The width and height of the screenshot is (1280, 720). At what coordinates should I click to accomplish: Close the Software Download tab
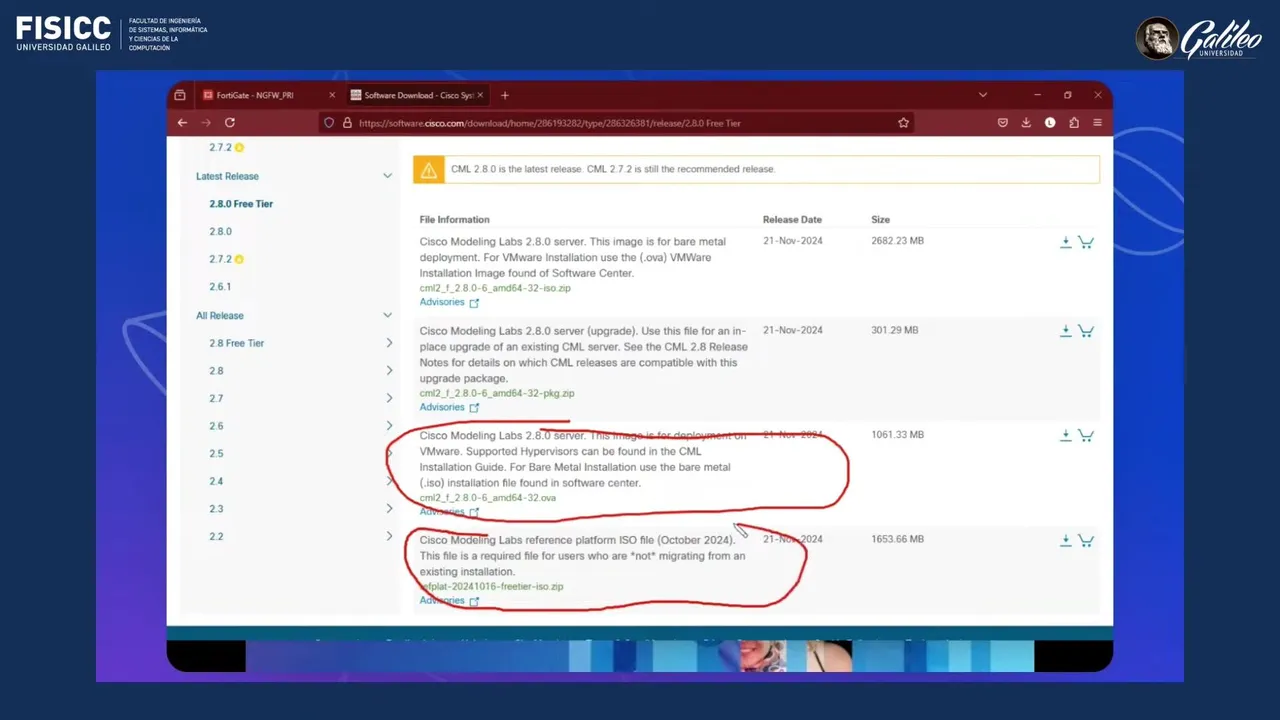point(480,95)
